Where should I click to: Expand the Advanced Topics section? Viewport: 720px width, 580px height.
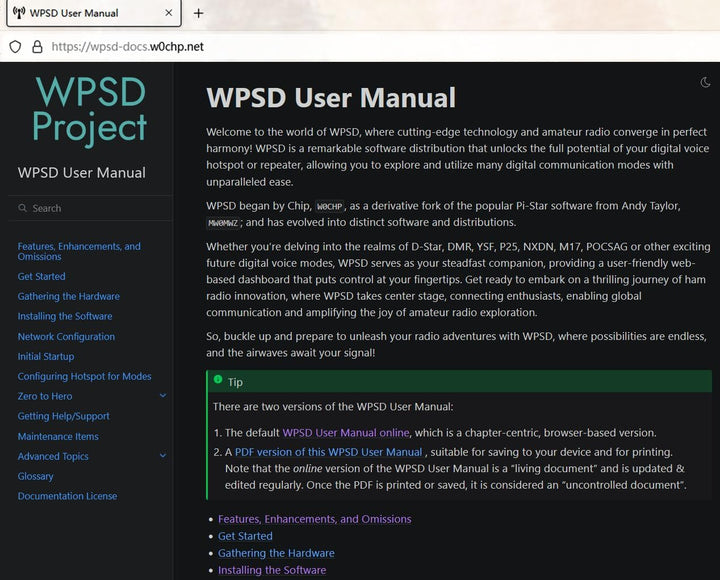(163, 456)
